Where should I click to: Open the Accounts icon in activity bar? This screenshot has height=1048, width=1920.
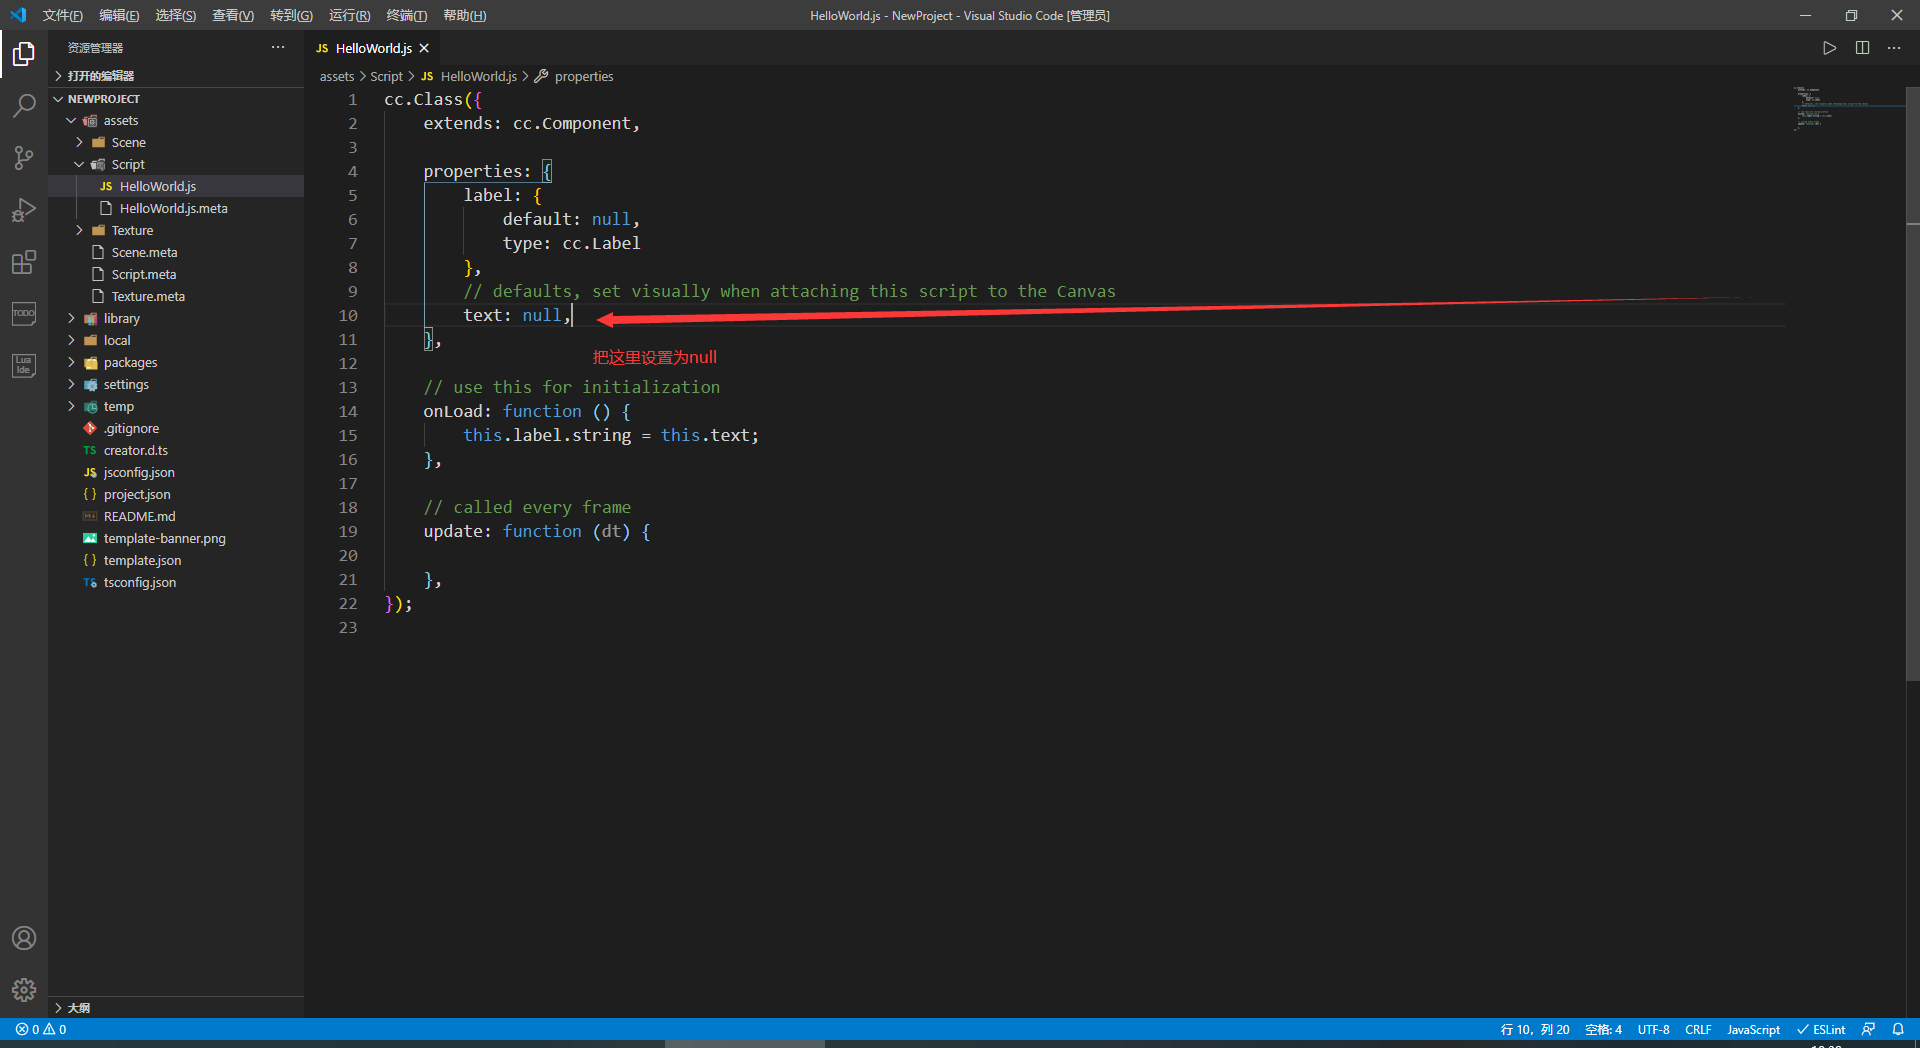[24, 938]
